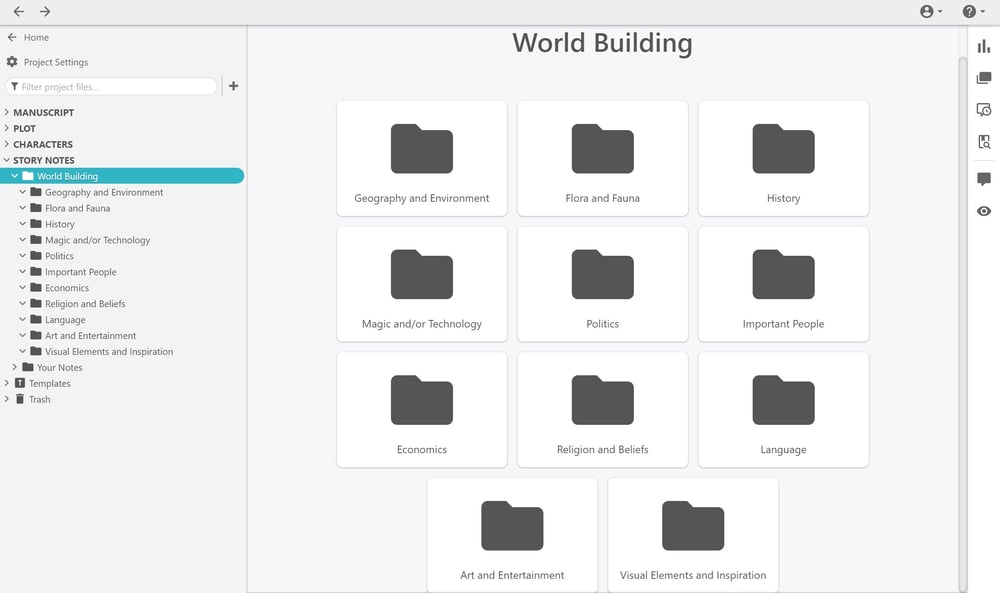The height and width of the screenshot is (593, 1000).
Task: Open the Religion and Beliefs folder card
Action: [603, 409]
